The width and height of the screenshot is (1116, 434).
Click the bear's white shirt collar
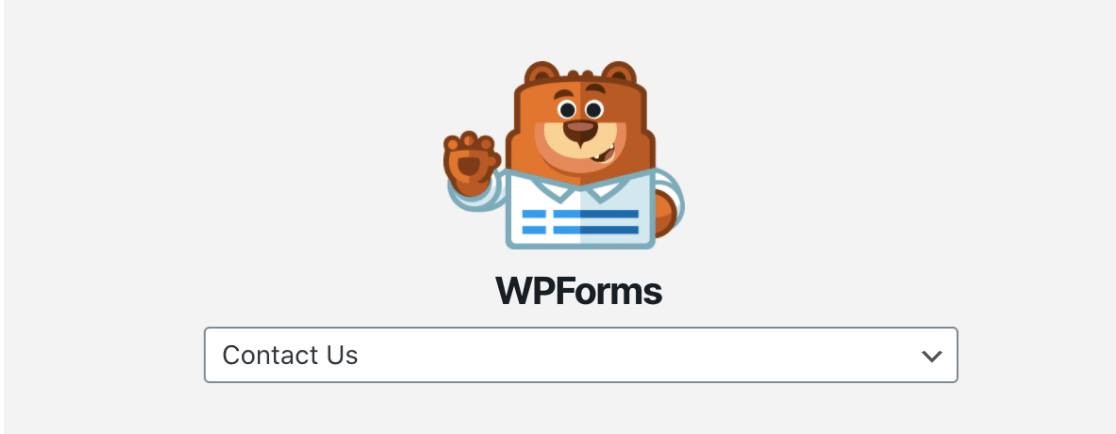click(x=580, y=186)
